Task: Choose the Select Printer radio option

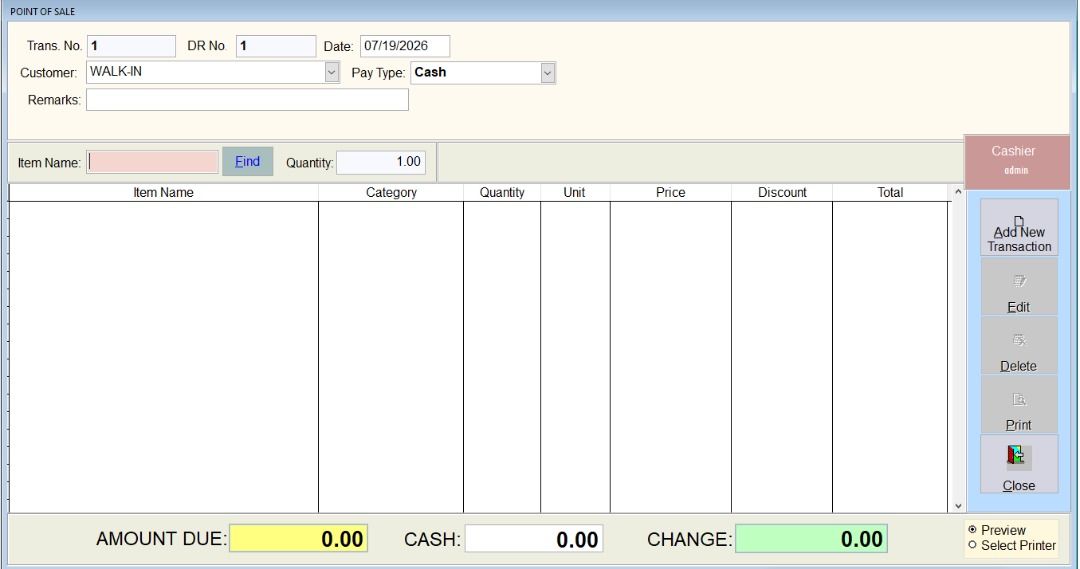Action: coord(973,545)
